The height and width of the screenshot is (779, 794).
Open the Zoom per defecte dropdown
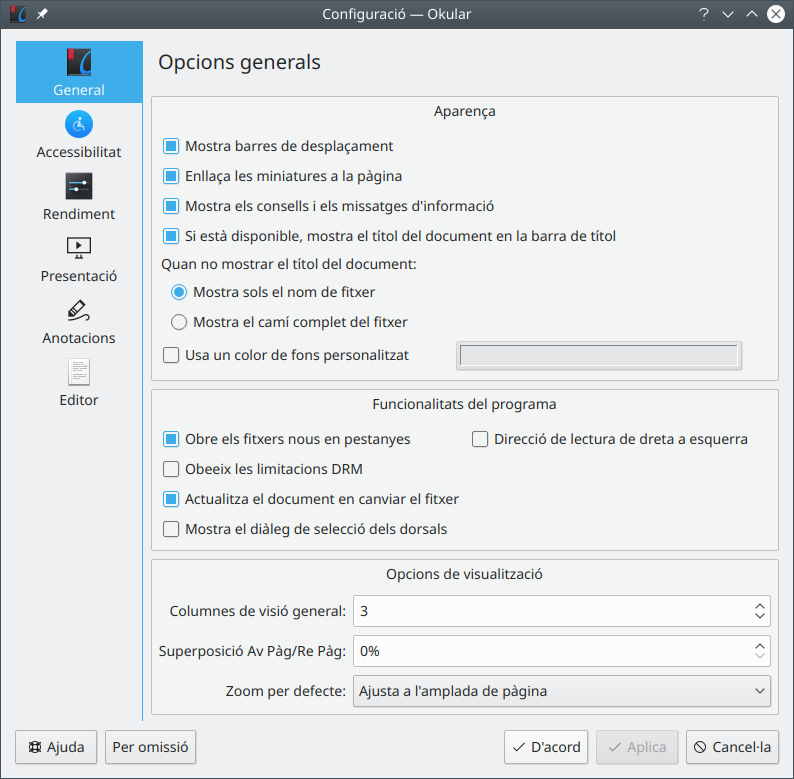(x=561, y=691)
